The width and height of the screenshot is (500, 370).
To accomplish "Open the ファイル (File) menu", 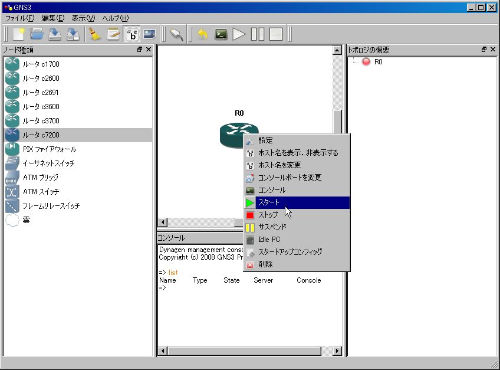I will (20, 18).
